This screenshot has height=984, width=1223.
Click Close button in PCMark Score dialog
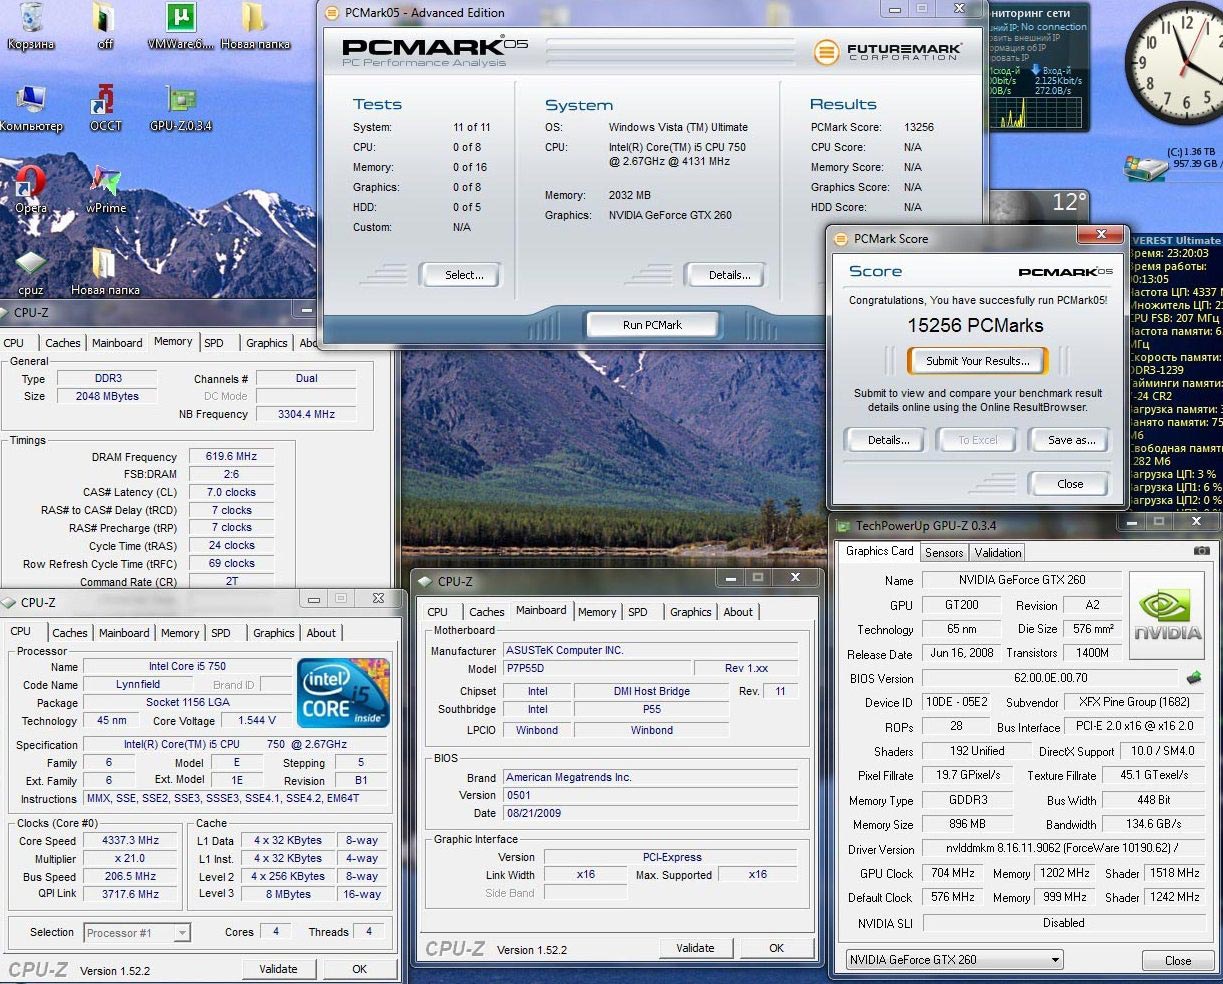[1070, 484]
